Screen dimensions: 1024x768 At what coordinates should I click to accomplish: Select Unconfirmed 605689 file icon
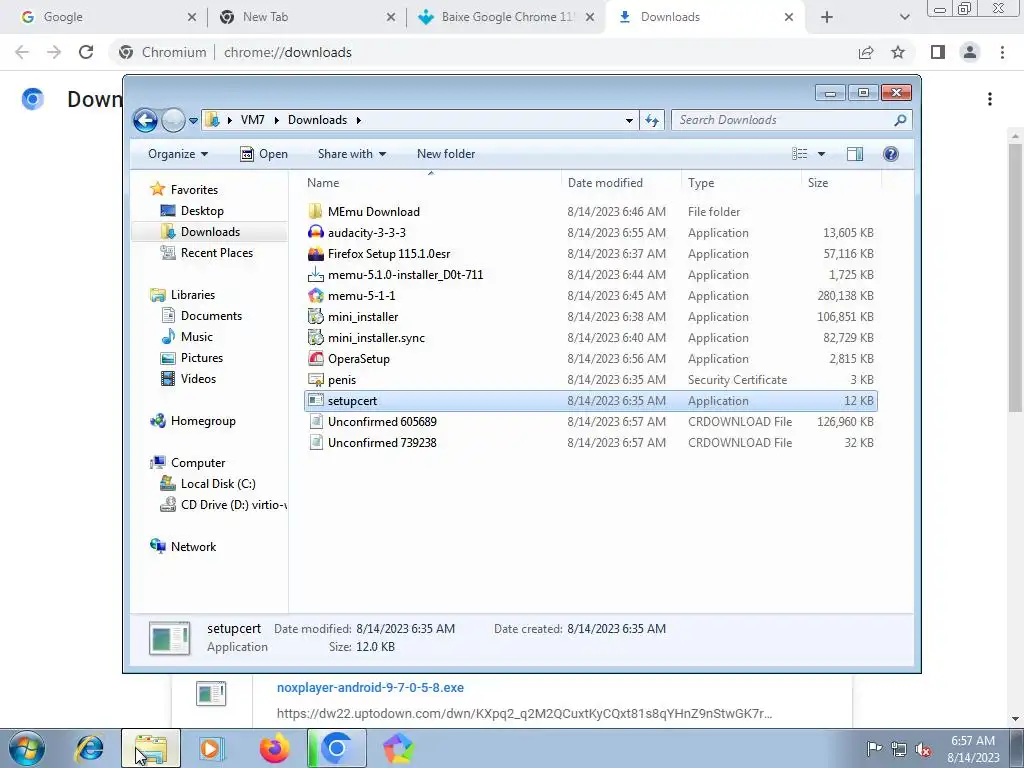click(x=315, y=422)
